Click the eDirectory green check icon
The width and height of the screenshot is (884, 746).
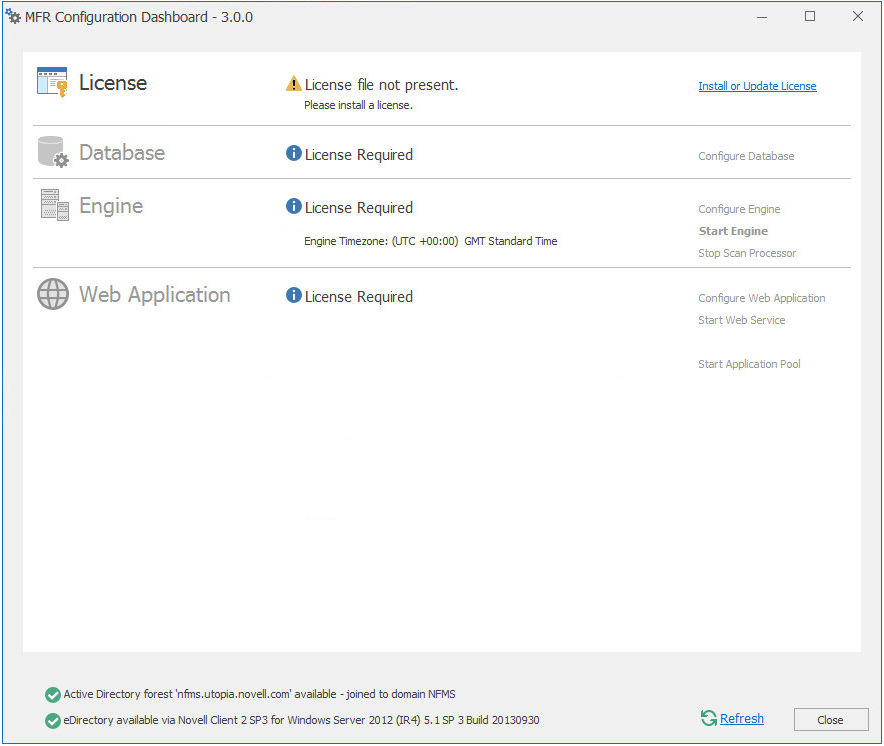(52, 720)
